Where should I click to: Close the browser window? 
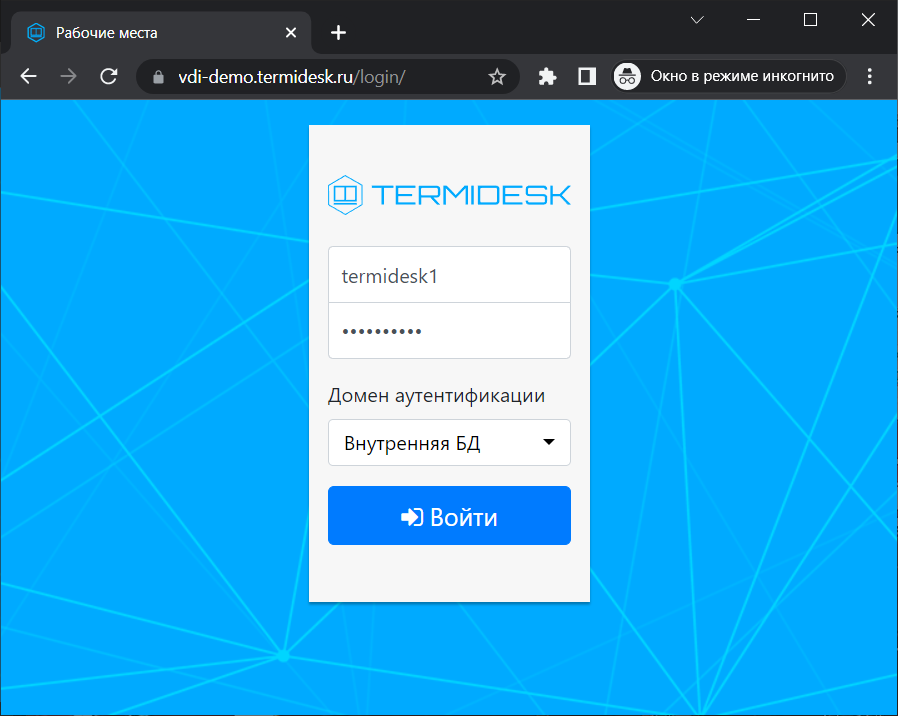(868, 20)
